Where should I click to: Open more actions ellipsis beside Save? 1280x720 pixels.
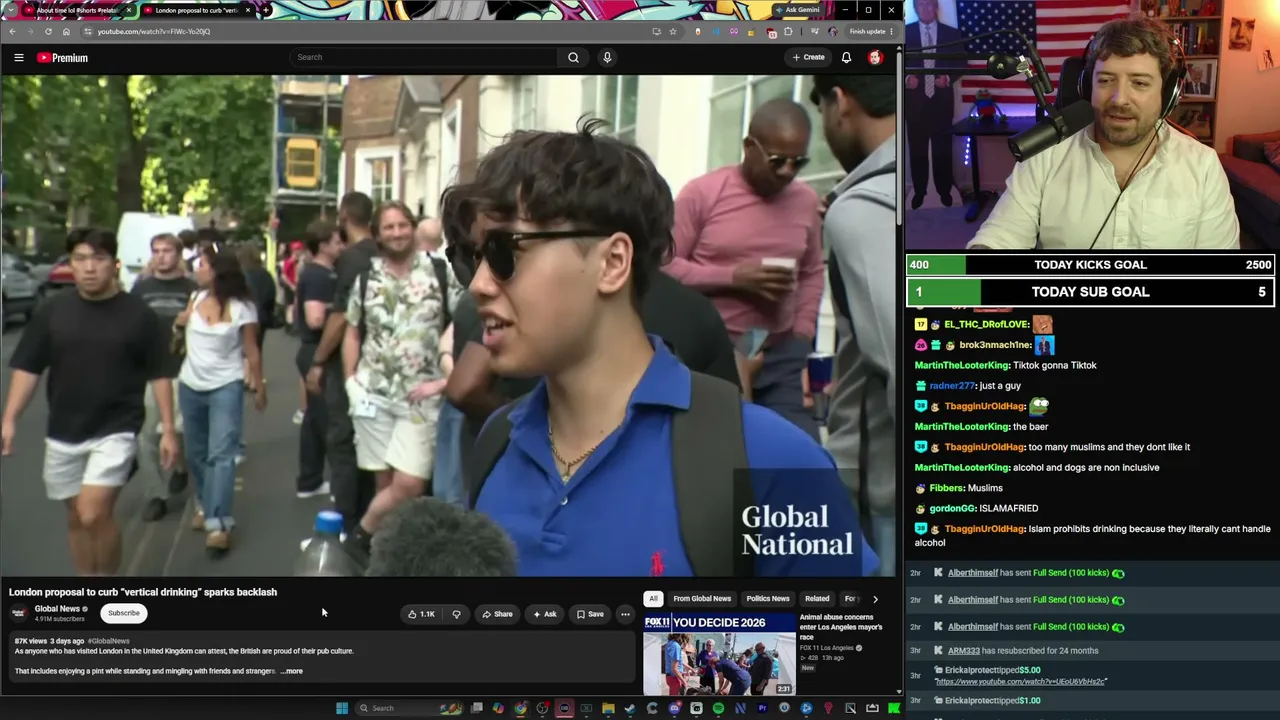pyautogui.click(x=625, y=614)
